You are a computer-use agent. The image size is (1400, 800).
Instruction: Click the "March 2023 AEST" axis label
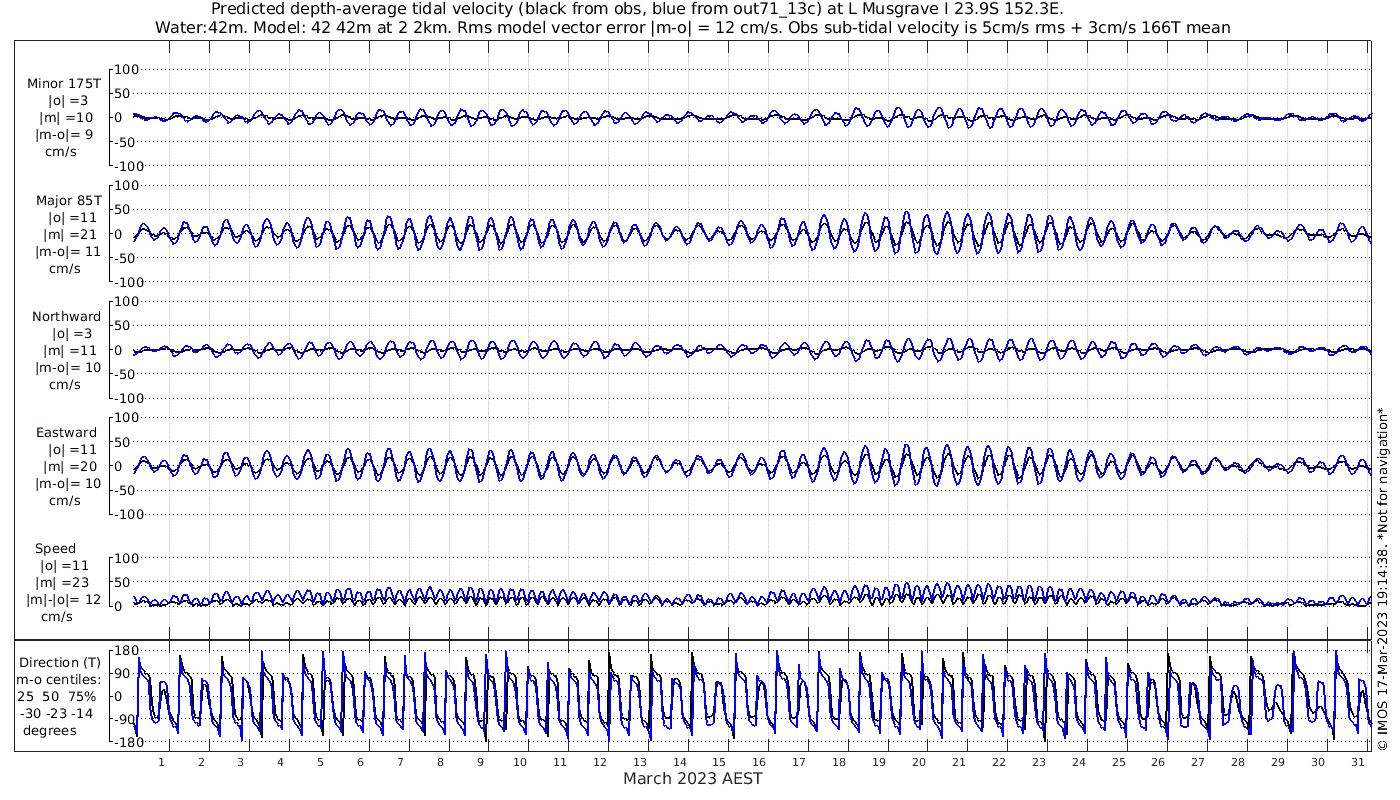point(693,779)
